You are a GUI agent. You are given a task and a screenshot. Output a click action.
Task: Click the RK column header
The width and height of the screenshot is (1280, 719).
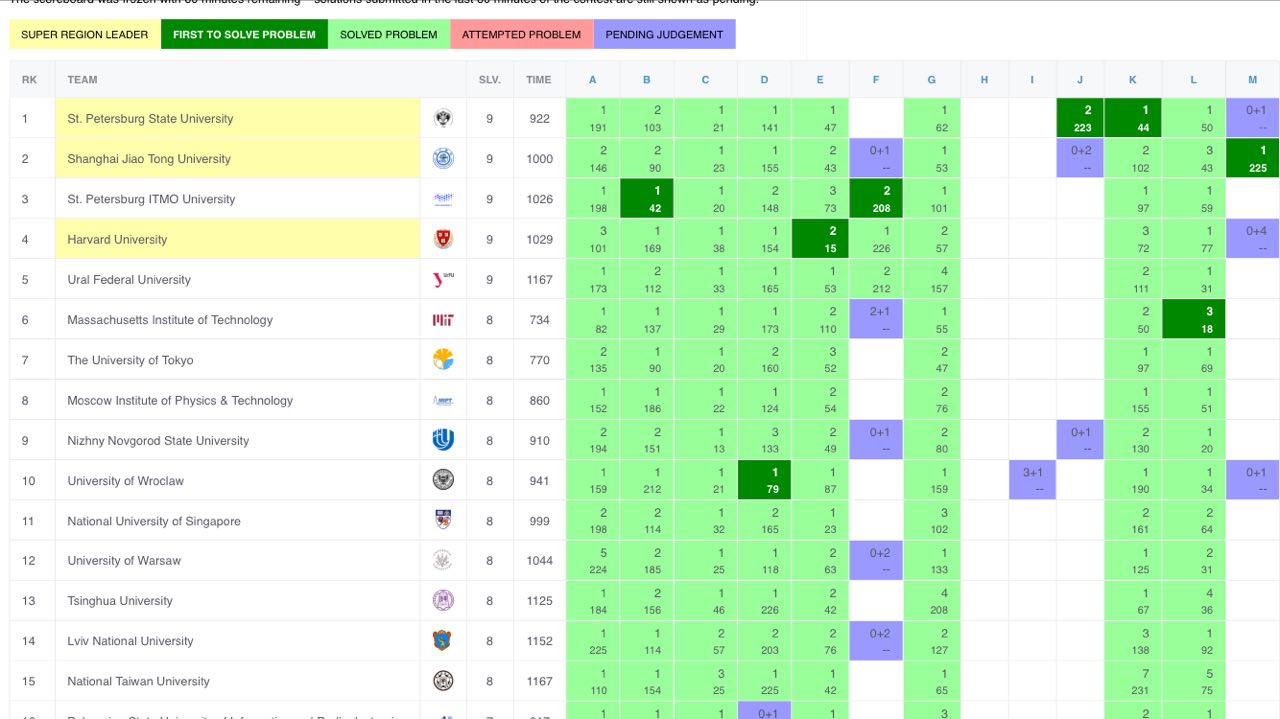pos(29,80)
